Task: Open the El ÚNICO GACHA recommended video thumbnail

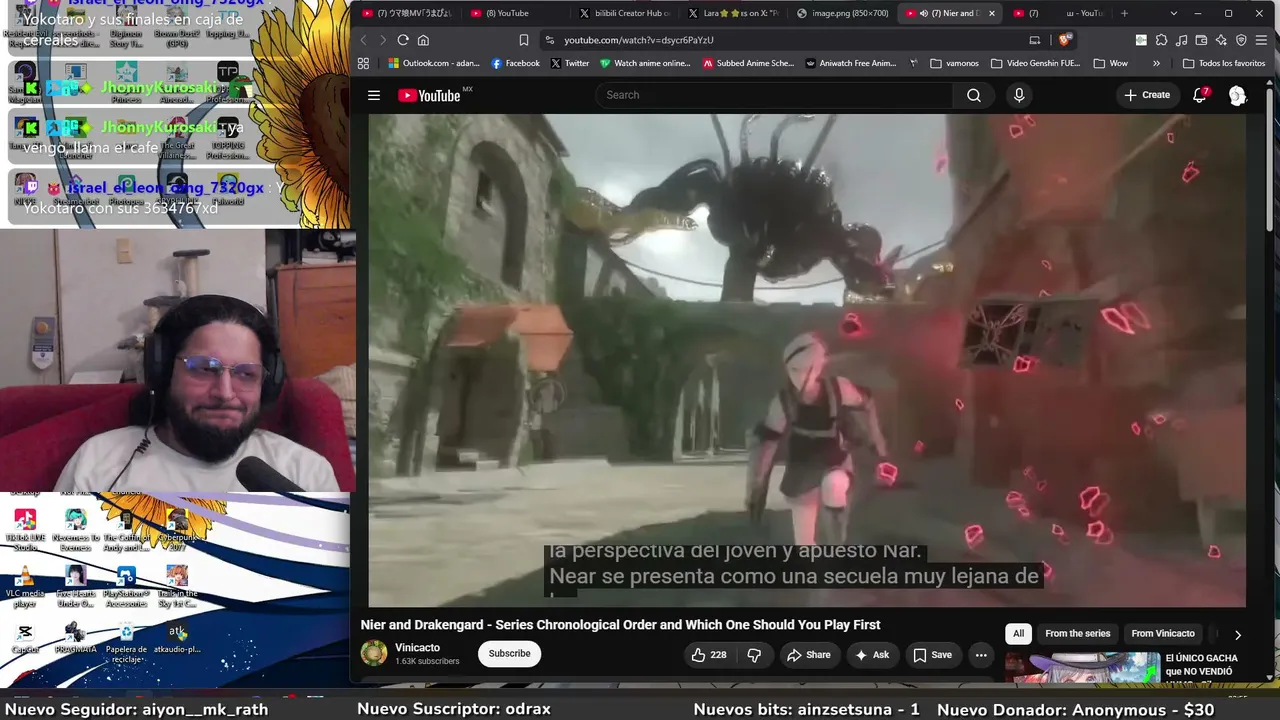Action: point(1083,667)
